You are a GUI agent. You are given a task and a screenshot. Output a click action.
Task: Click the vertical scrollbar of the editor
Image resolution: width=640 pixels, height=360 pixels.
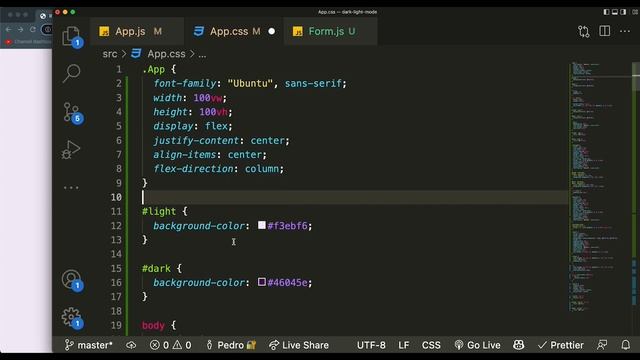636,199
